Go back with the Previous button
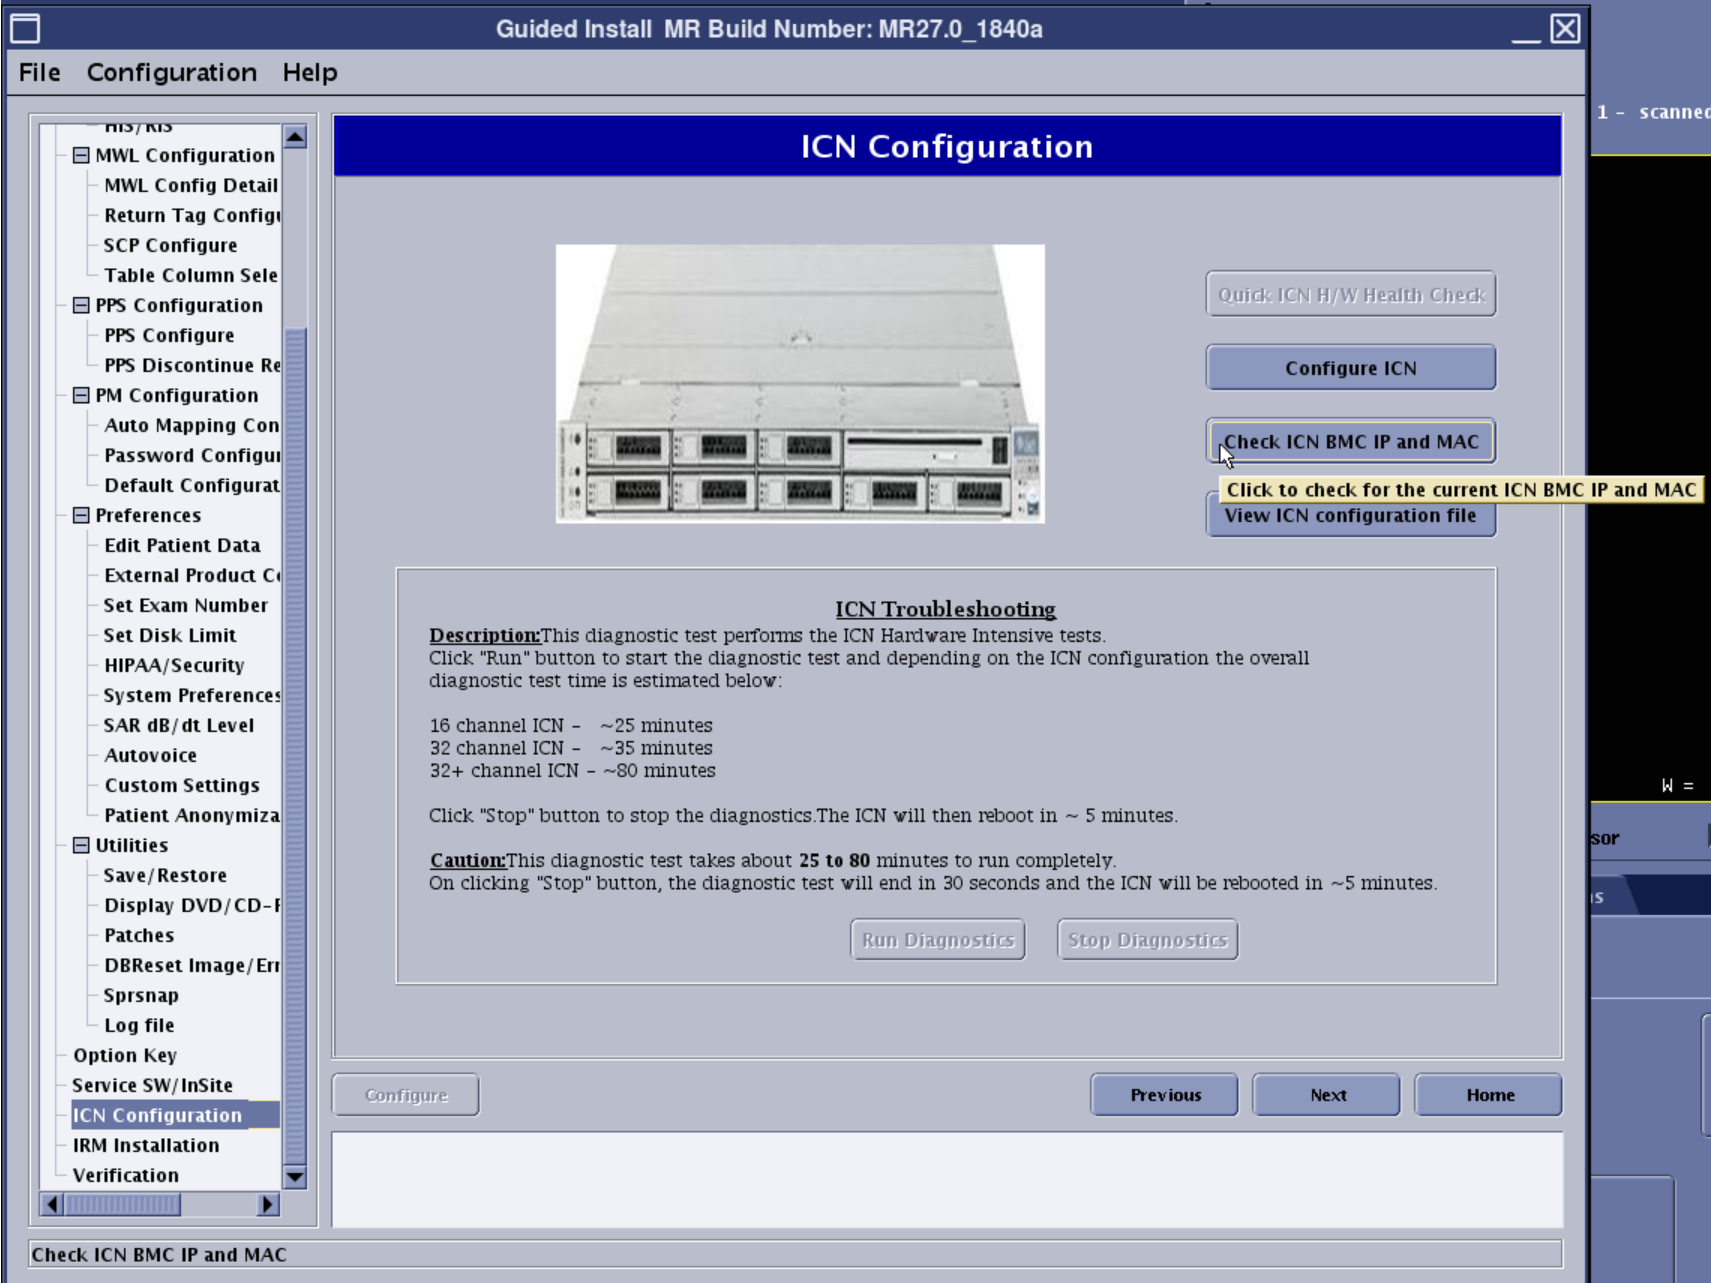The image size is (1711, 1283). click(1164, 1095)
